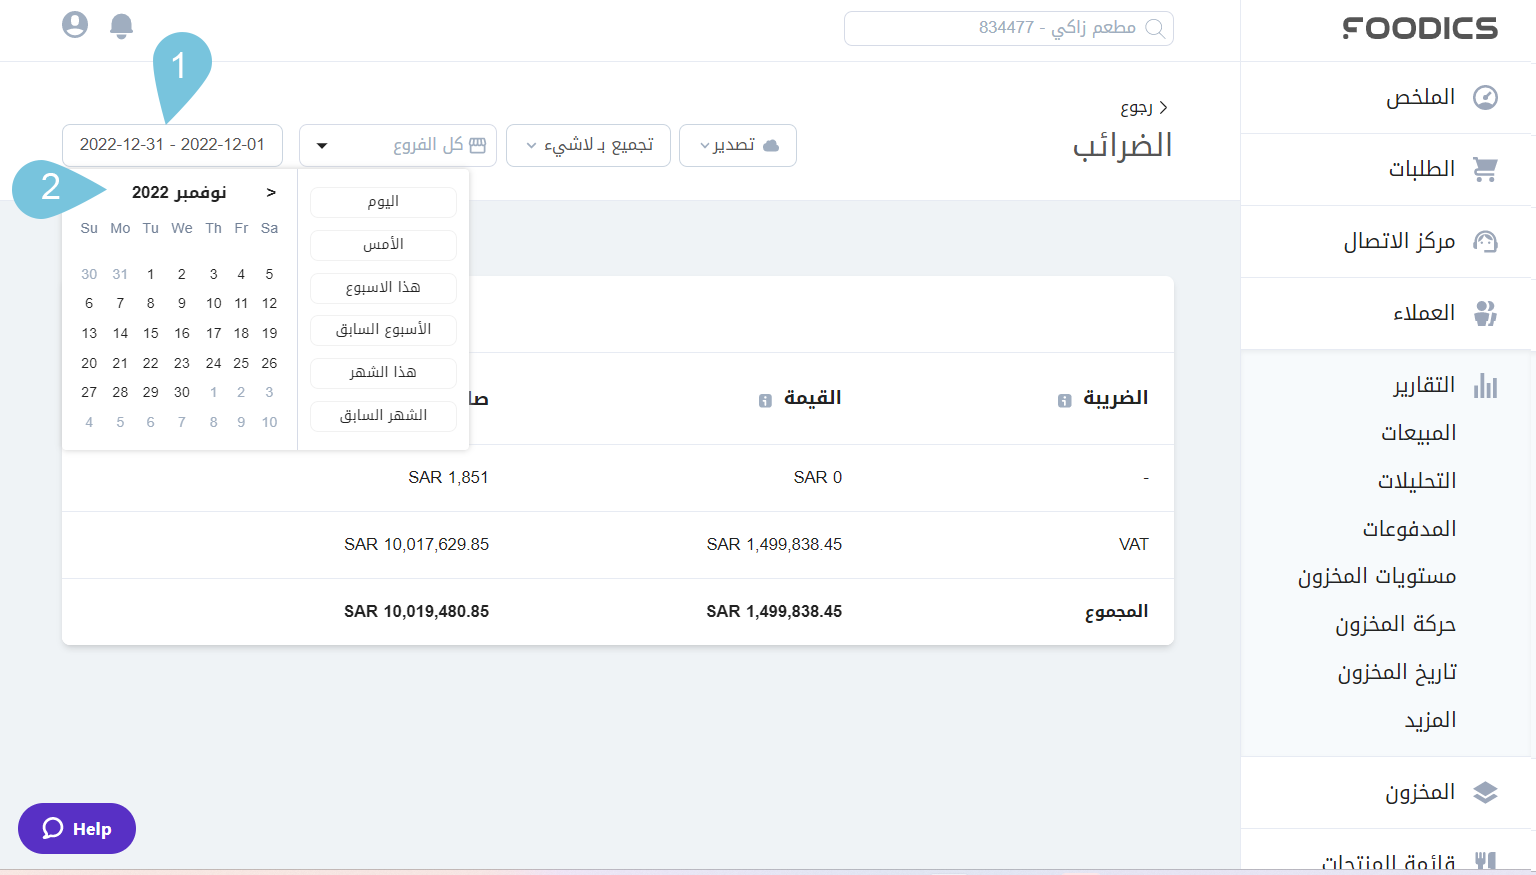Screen dimensions: 1536x875
Task: Click the رجوع back link
Action: click(1139, 108)
